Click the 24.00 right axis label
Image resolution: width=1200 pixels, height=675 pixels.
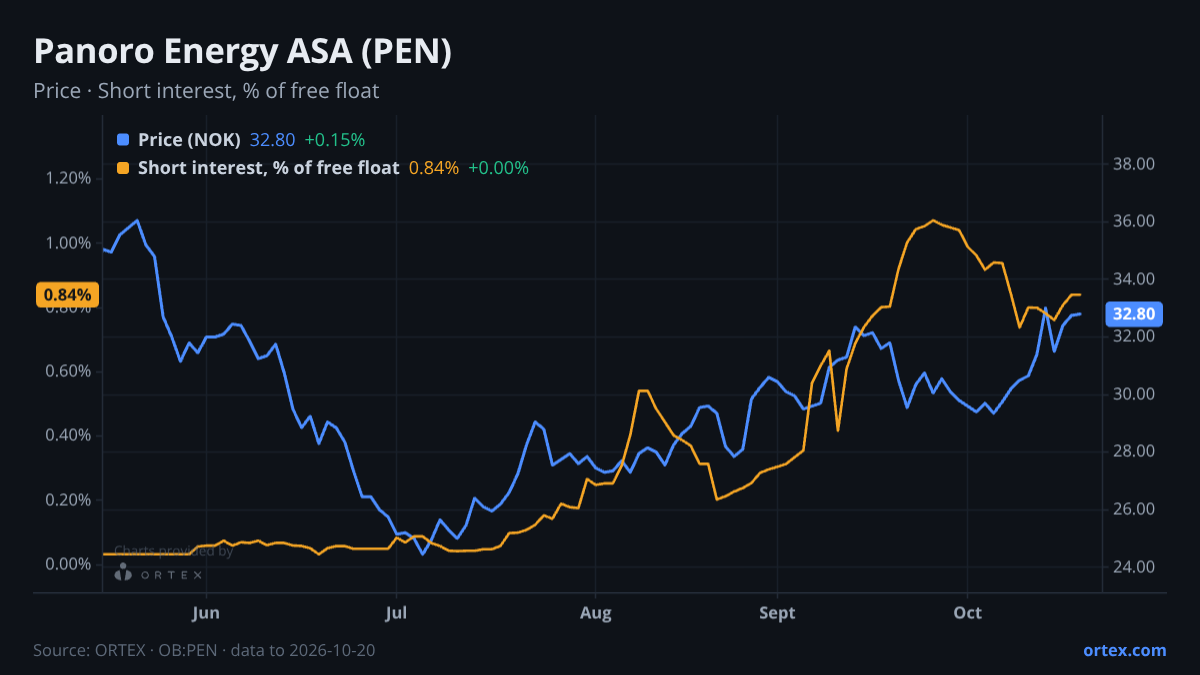pos(1135,567)
